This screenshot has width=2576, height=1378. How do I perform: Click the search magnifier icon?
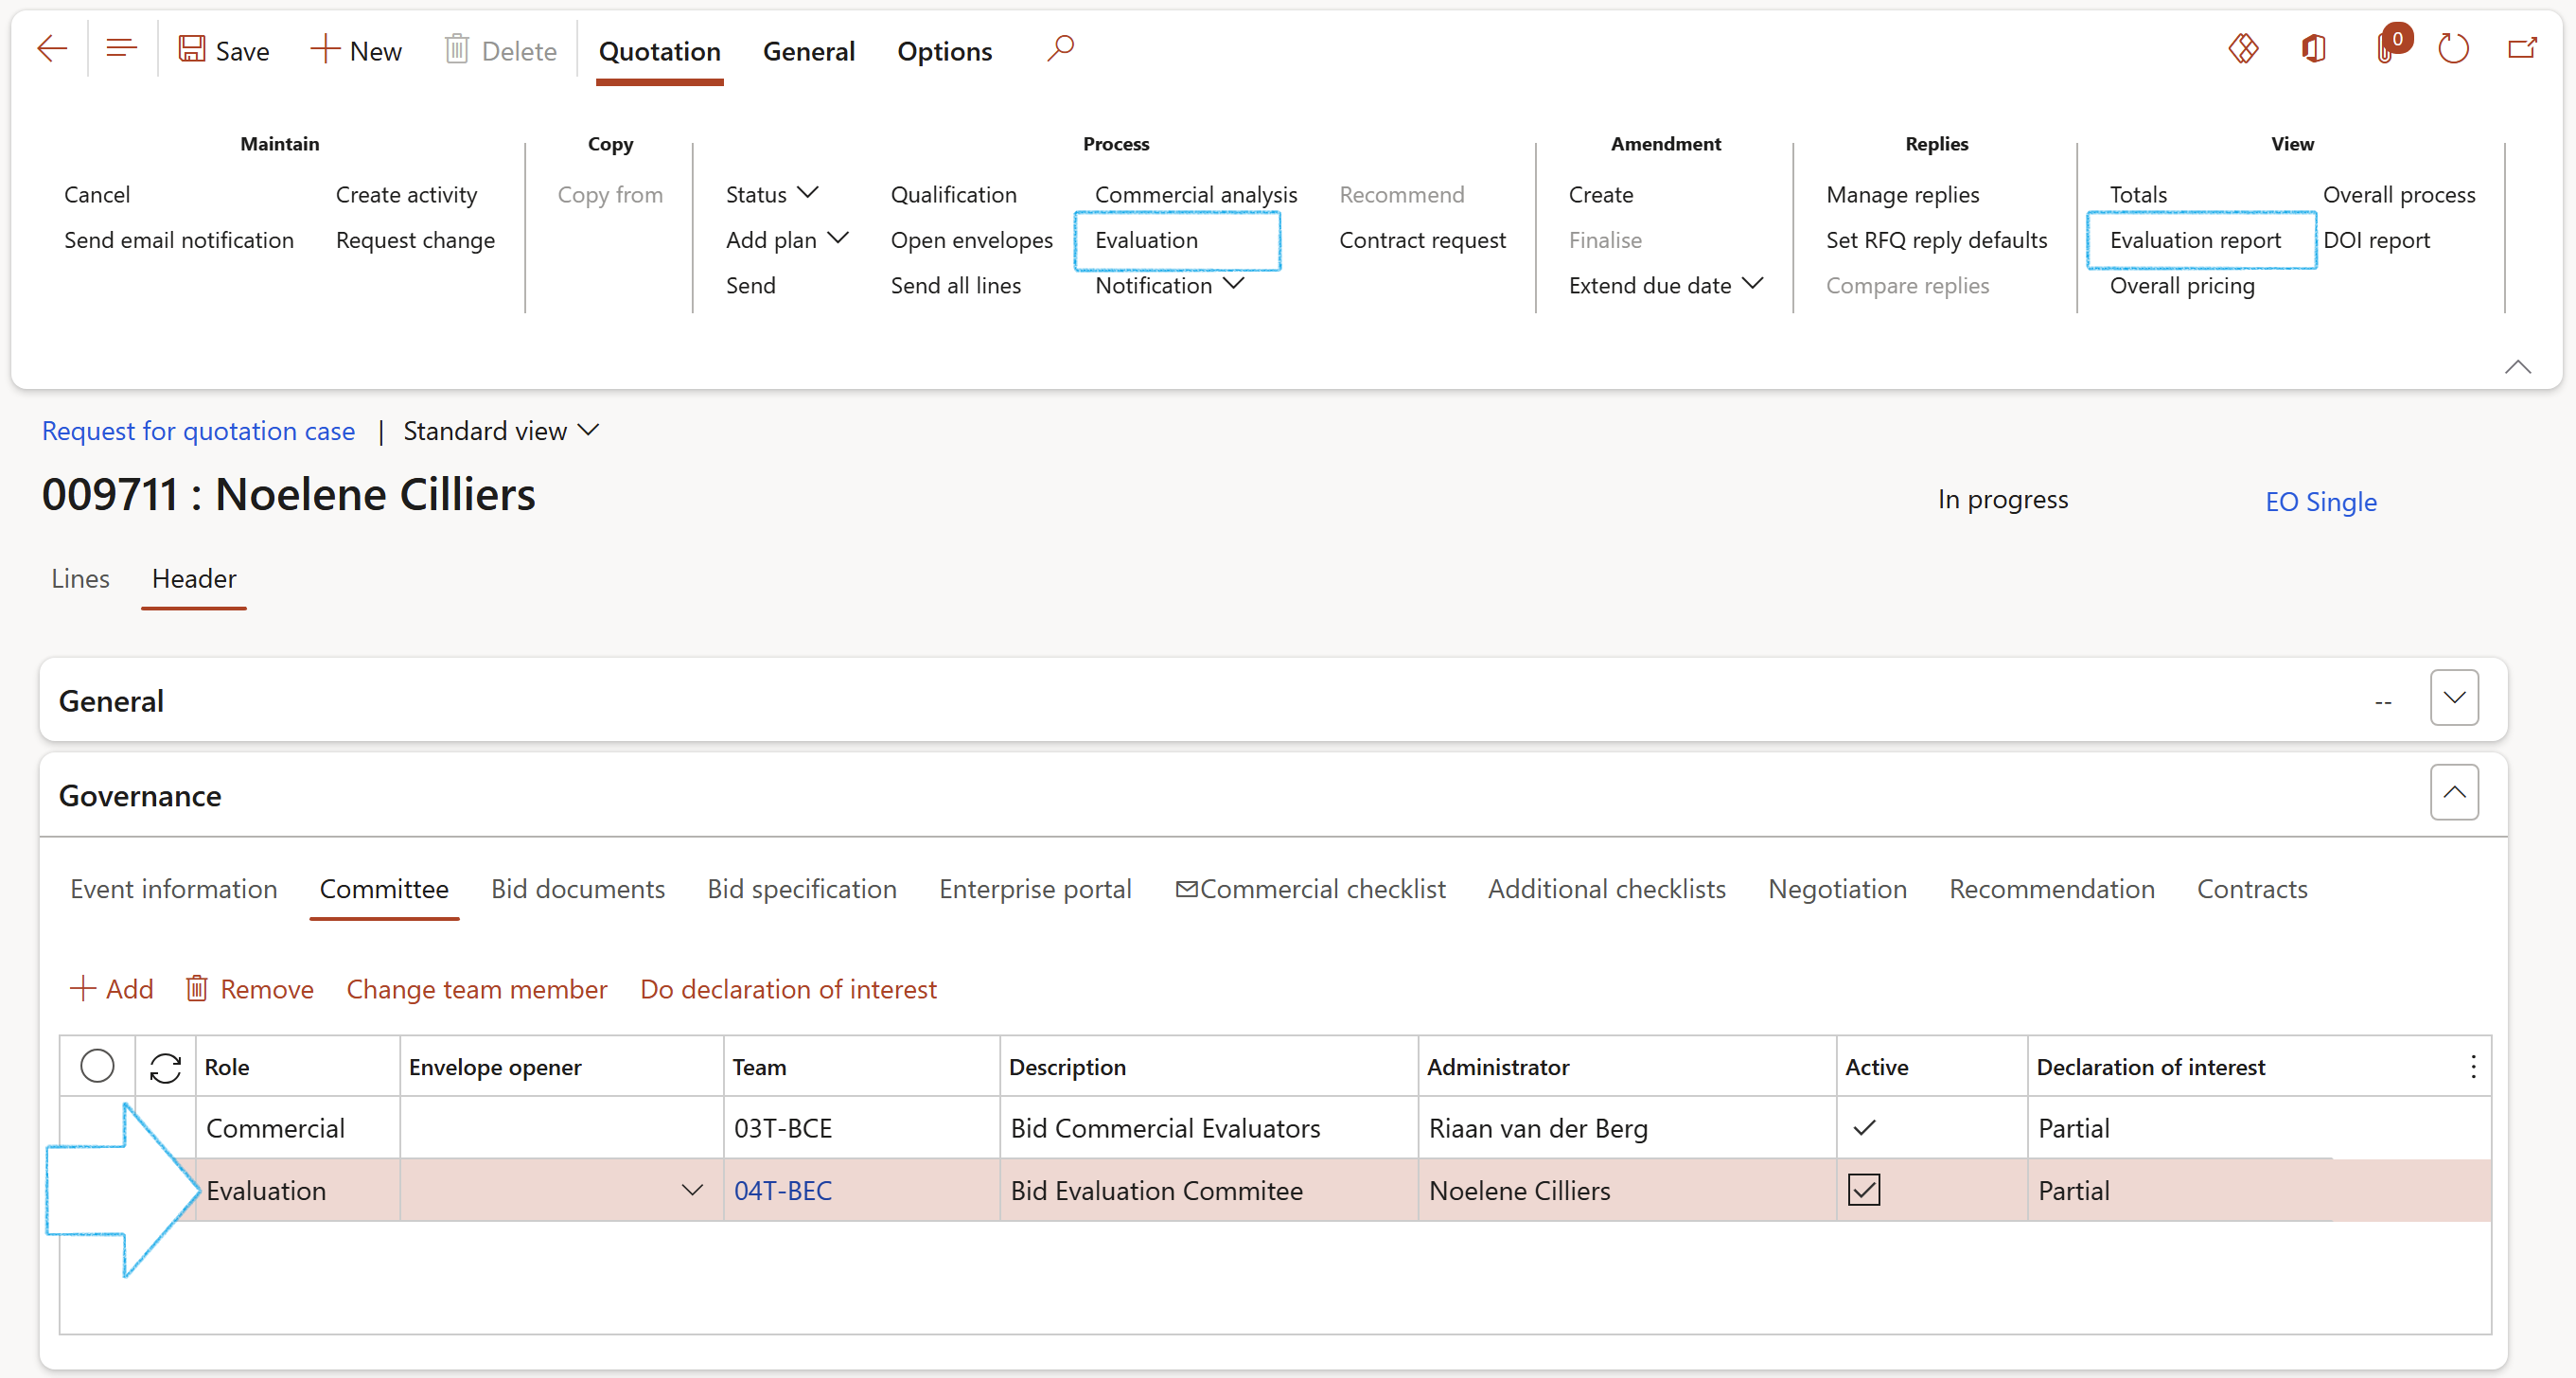pyautogui.click(x=1060, y=49)
